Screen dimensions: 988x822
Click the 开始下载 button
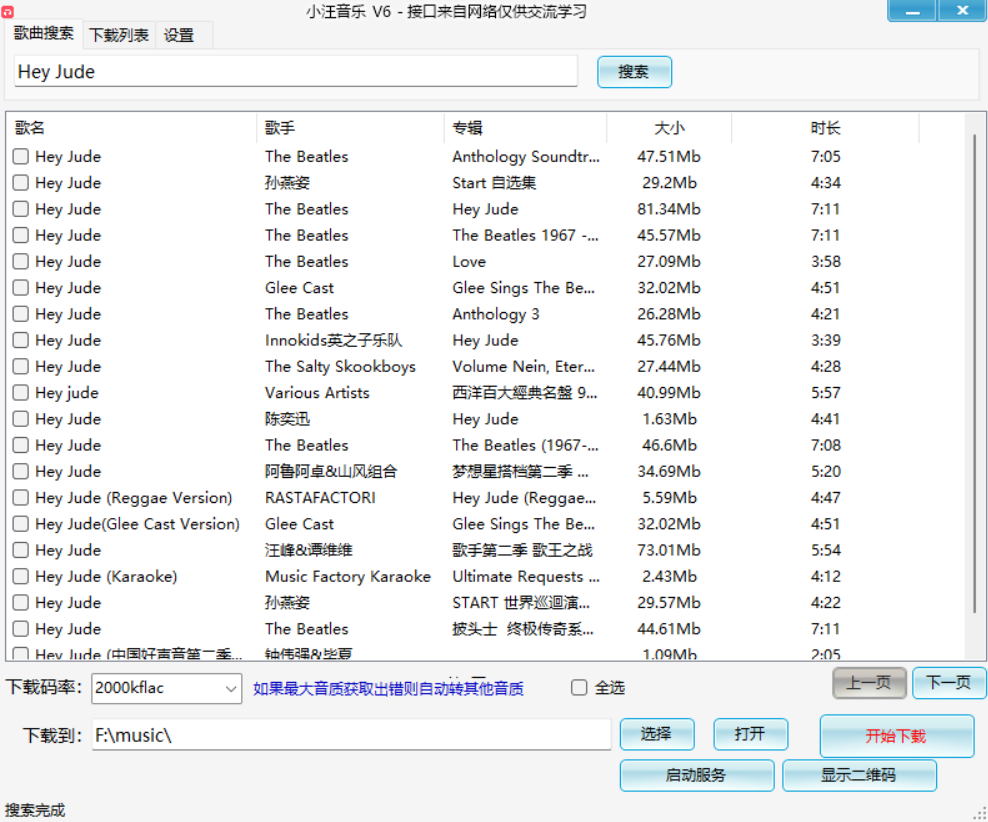(896, 736)
